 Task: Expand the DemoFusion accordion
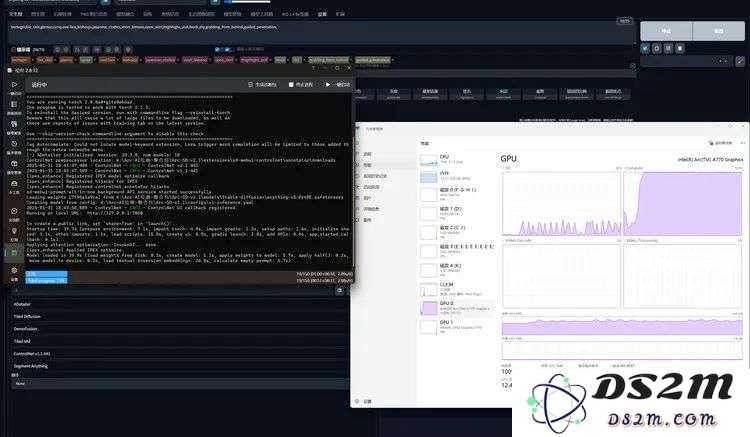pyautogui.click(x=179, y=329)
